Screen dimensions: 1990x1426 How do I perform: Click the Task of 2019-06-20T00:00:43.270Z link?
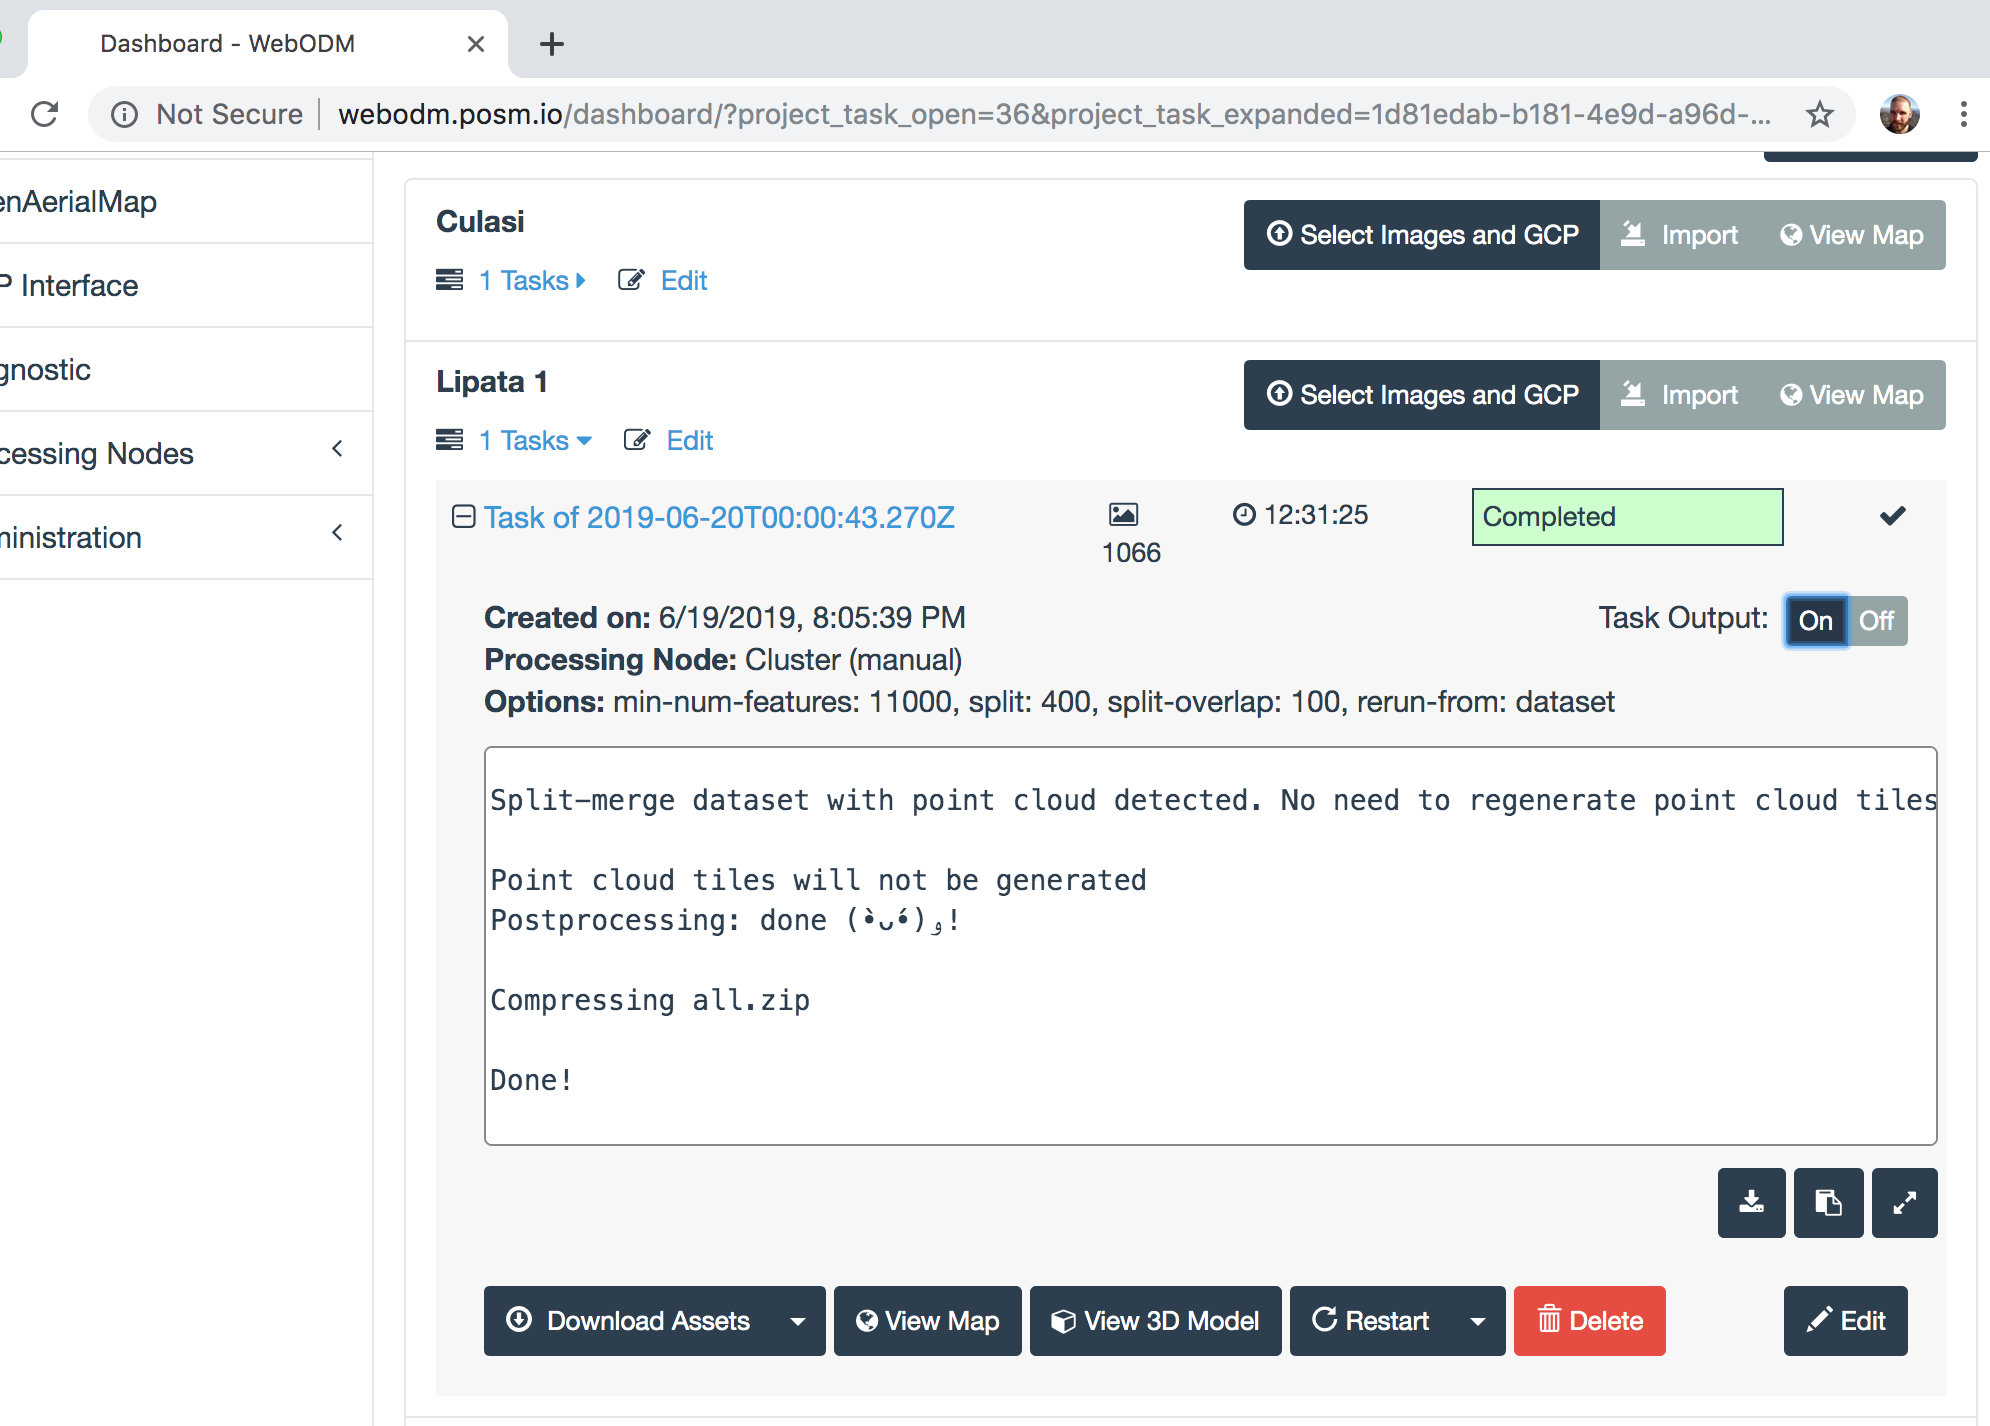[719, 517]
